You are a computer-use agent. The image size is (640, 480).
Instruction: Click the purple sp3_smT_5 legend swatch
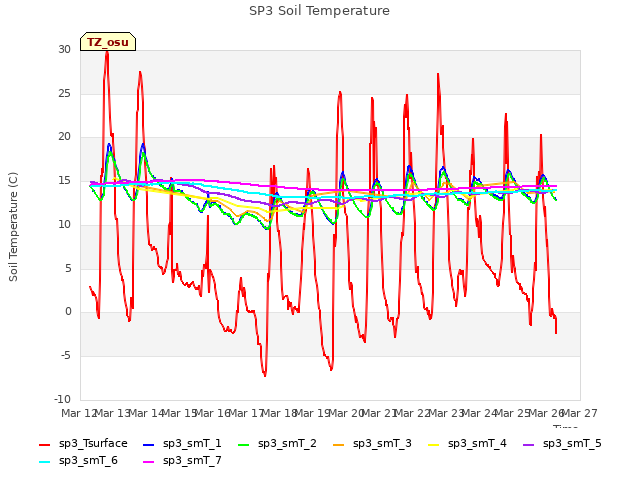(x=529, y=444)
